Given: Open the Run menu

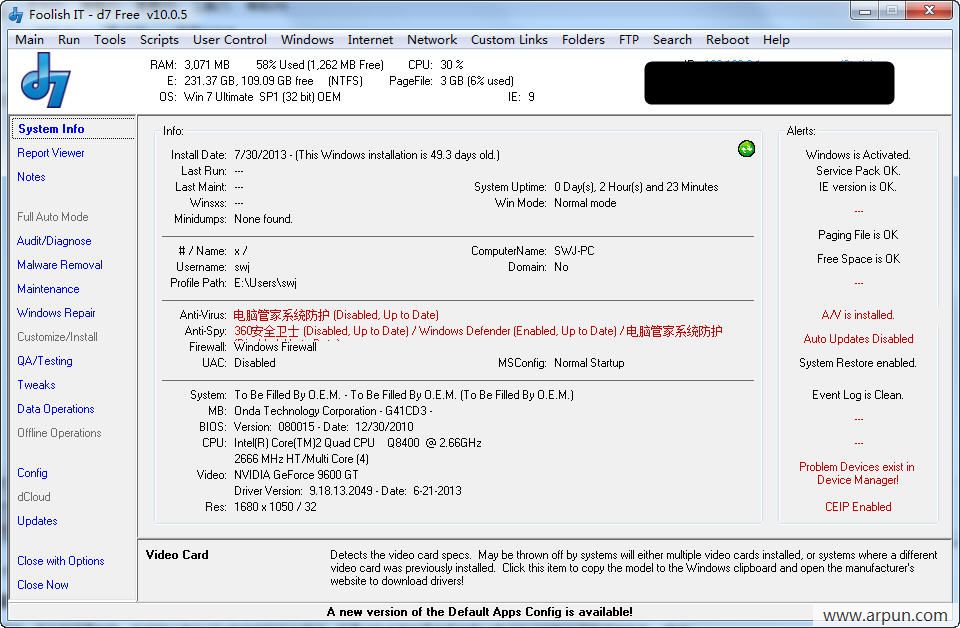Looking at the screenshot, I should pos(69,40).
